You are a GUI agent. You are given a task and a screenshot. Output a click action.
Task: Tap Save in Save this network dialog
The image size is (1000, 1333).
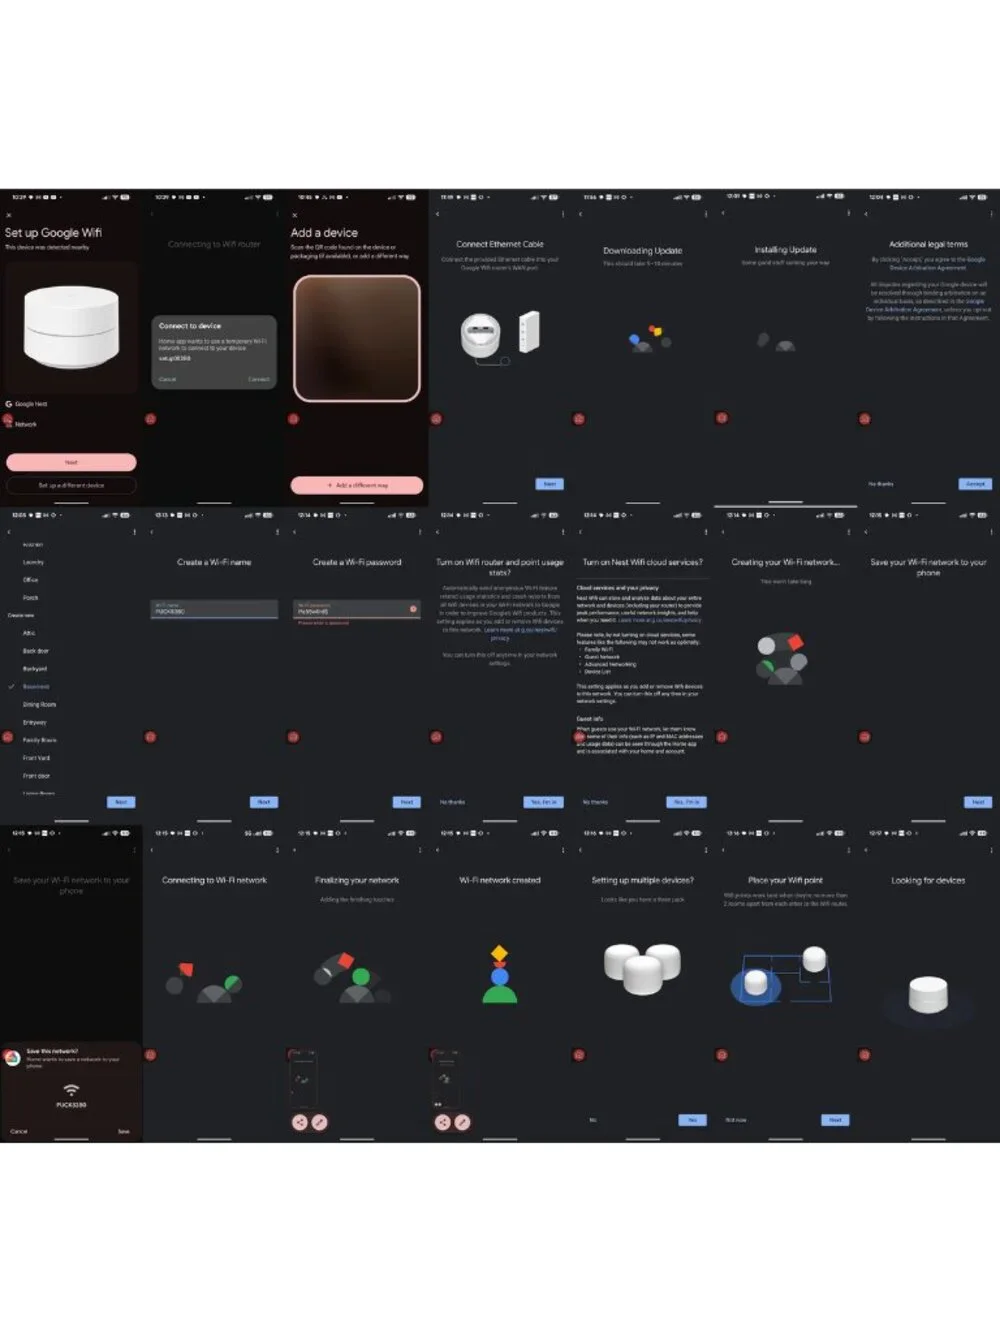point(124,1131)
